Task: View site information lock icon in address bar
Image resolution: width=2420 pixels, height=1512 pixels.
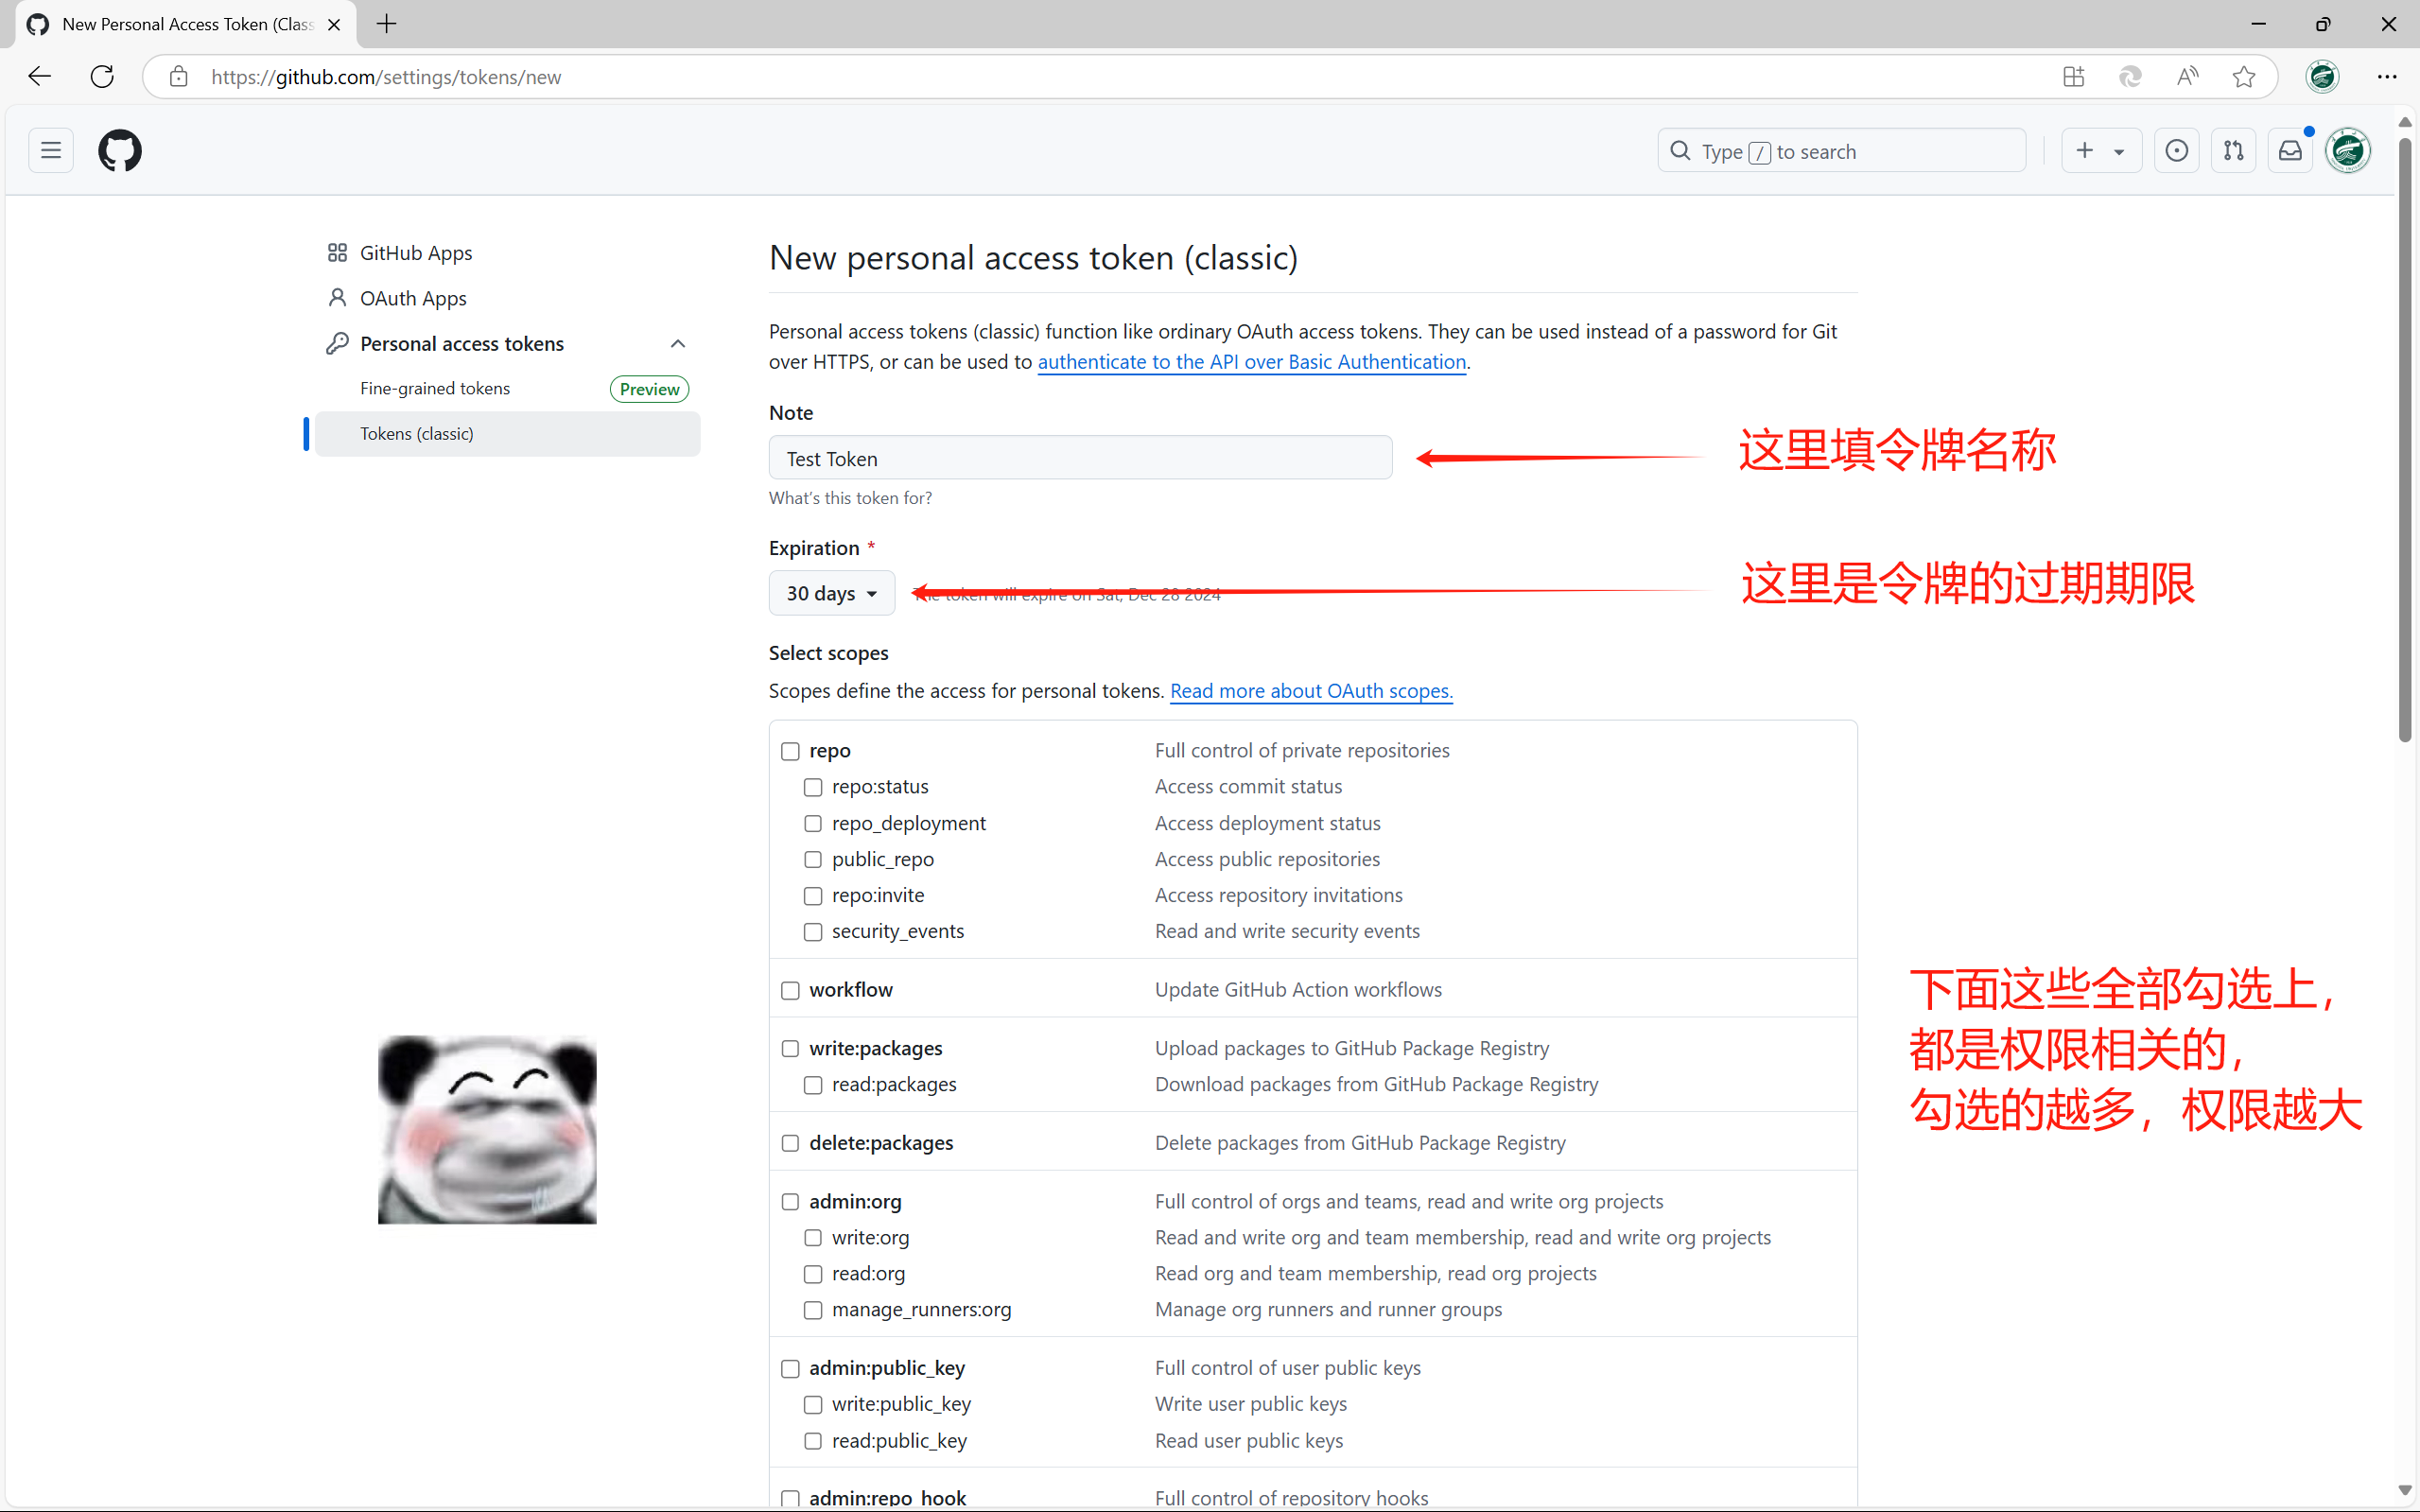Action: (179, 77)
